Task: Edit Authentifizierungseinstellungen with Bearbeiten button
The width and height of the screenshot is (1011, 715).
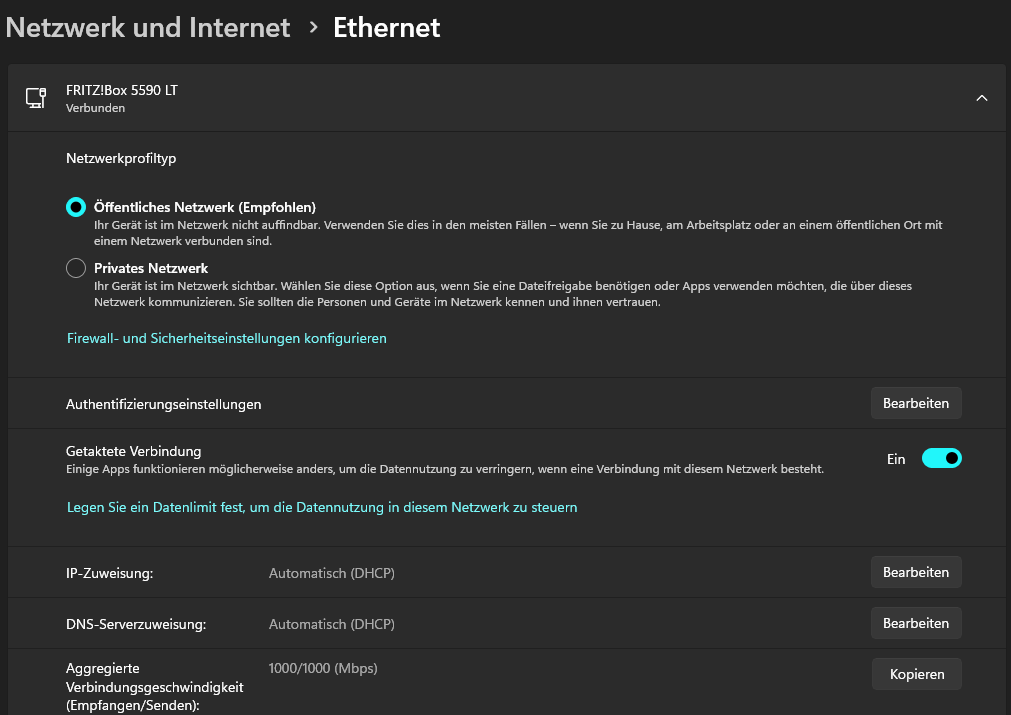Action: pyautogui.click(x=916, y=403)
